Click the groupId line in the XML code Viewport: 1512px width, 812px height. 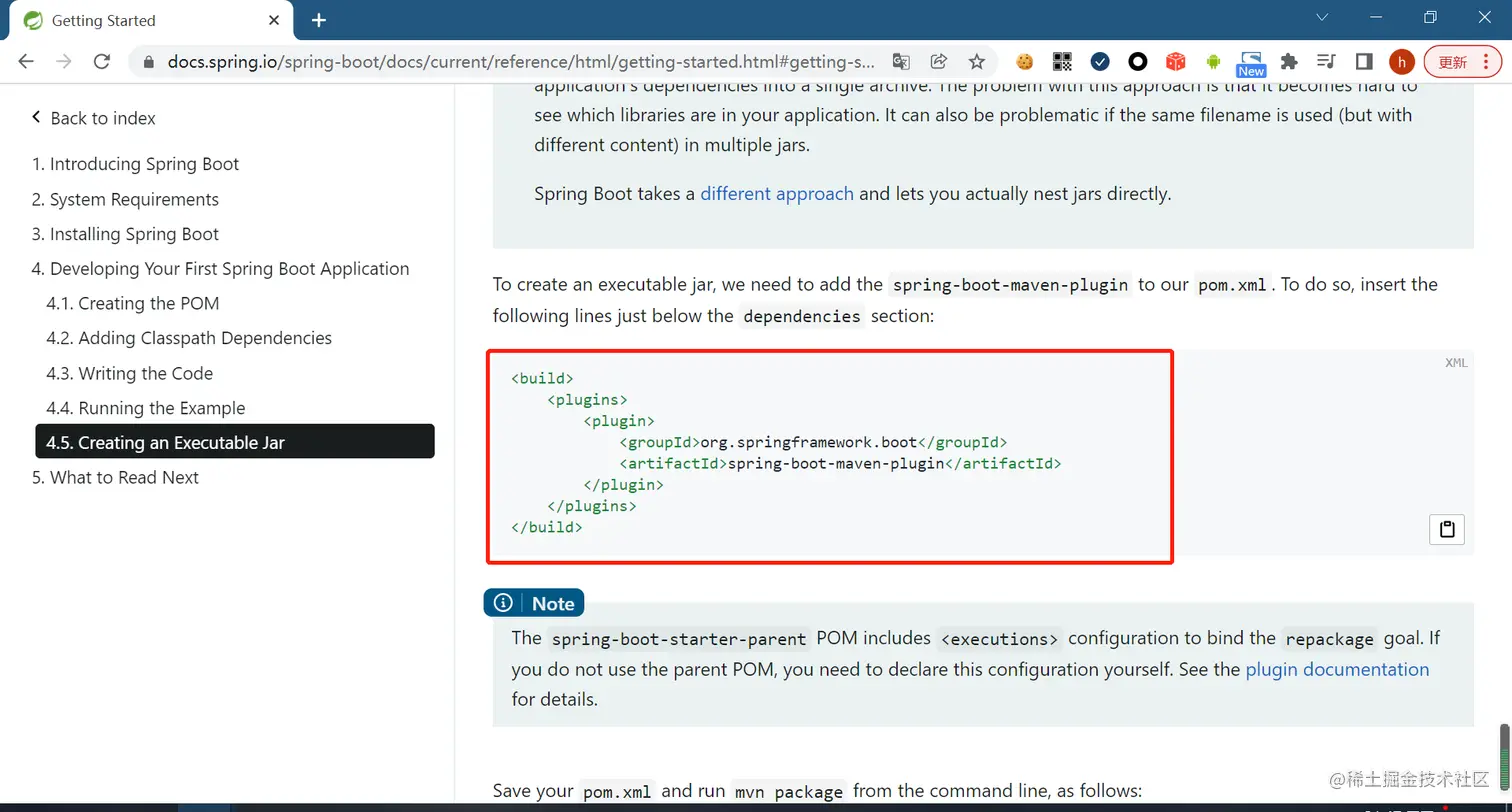click(813, 442)
